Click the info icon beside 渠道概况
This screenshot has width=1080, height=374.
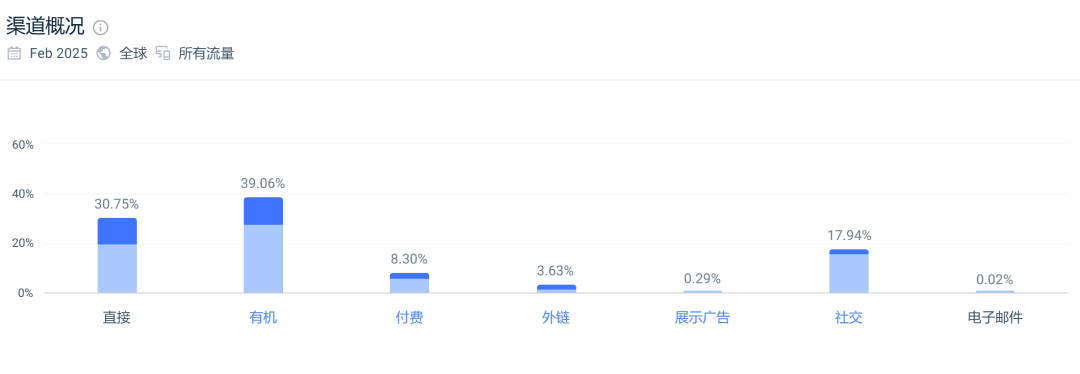tap(101, 28)
